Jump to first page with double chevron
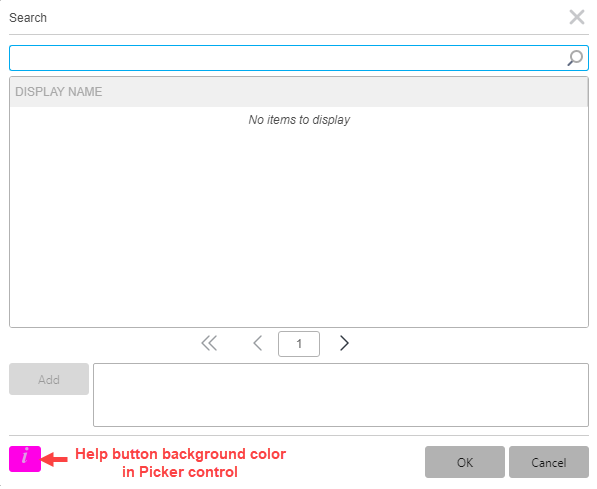 click(209, 343)
